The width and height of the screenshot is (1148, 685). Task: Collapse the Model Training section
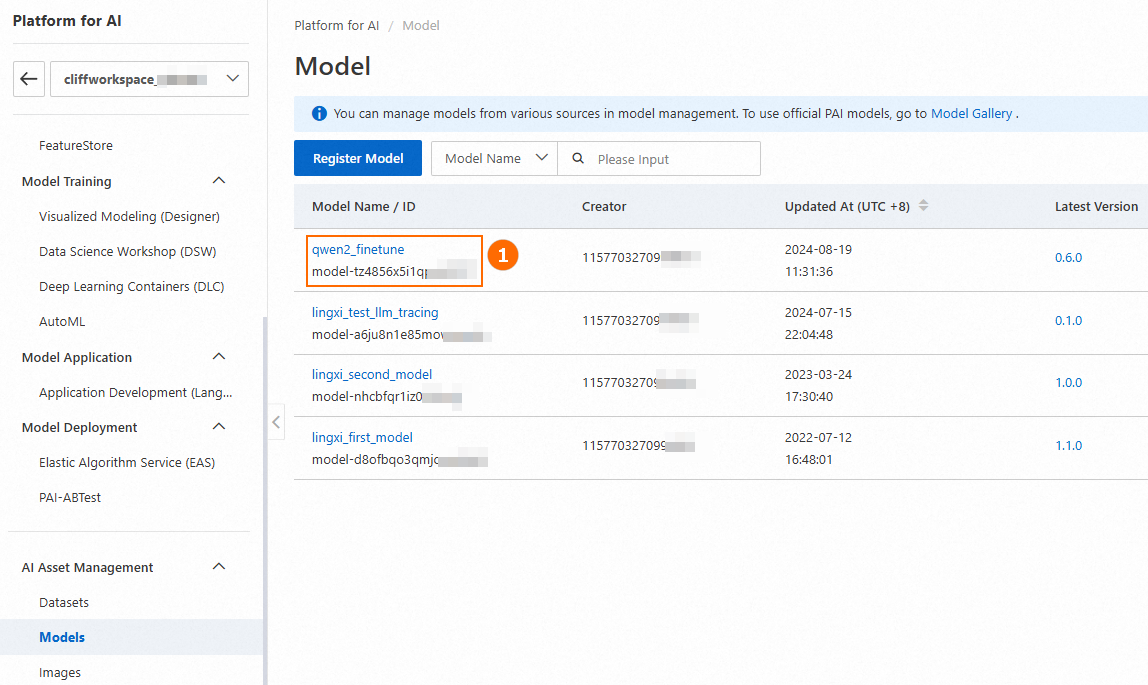(219, 181)
